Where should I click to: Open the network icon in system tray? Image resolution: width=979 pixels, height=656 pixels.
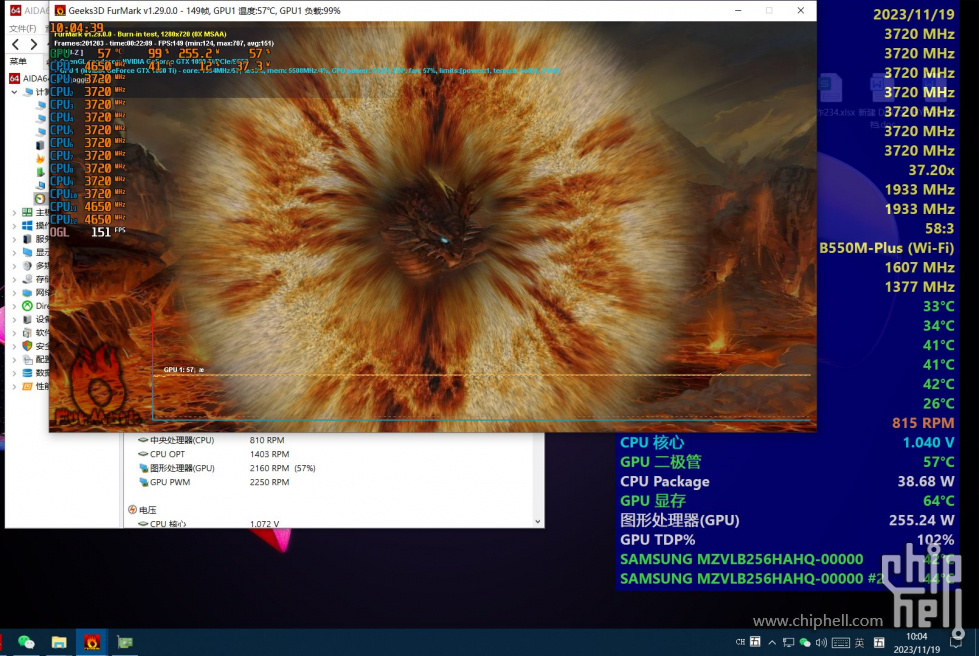pyautogui.click(x=789, y=642)
